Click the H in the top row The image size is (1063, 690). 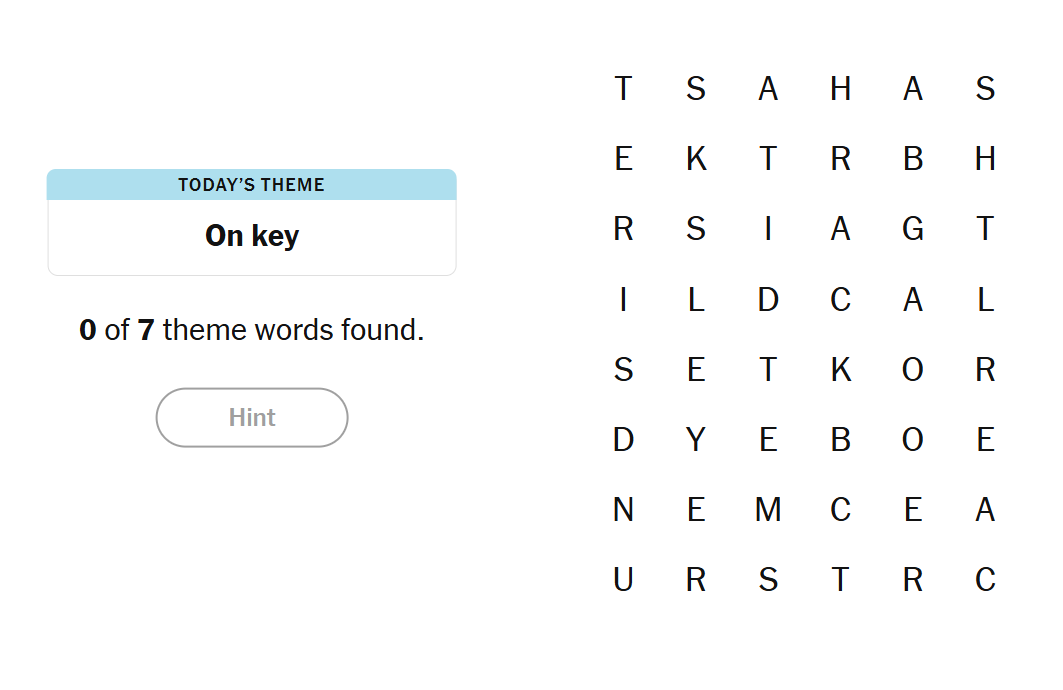tap(841, 89)
